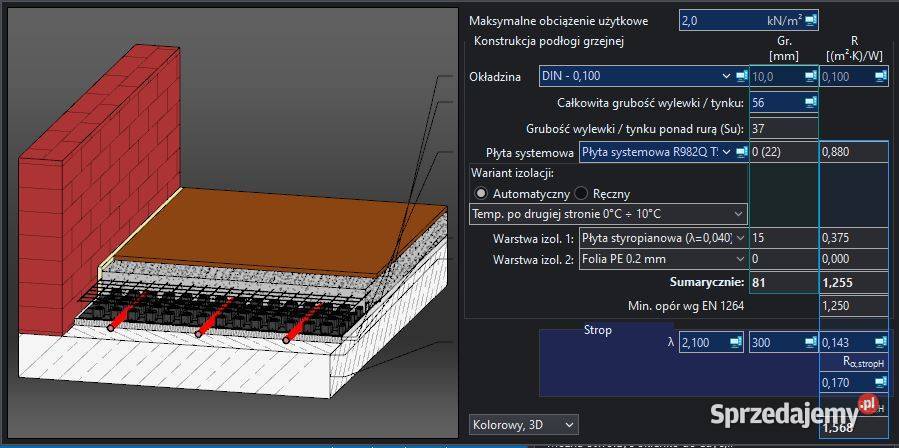Open Warstwa izol. 2 Folia PE dropdown
899x448 pixels.
pyautogui.click(x=663, y=259)
